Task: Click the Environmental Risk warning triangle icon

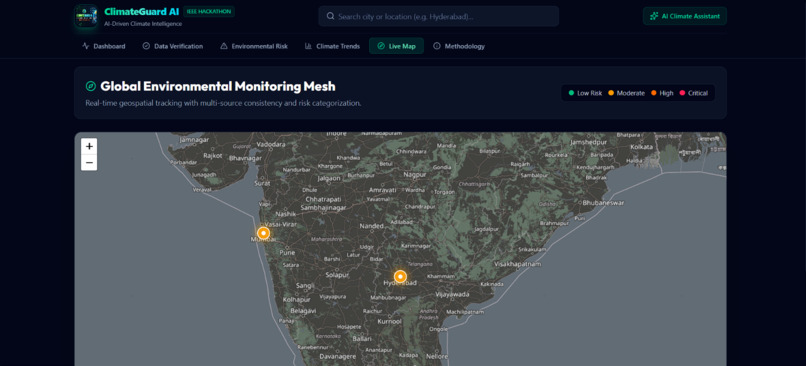Action: pyautogui.click(x=224, y=46)
